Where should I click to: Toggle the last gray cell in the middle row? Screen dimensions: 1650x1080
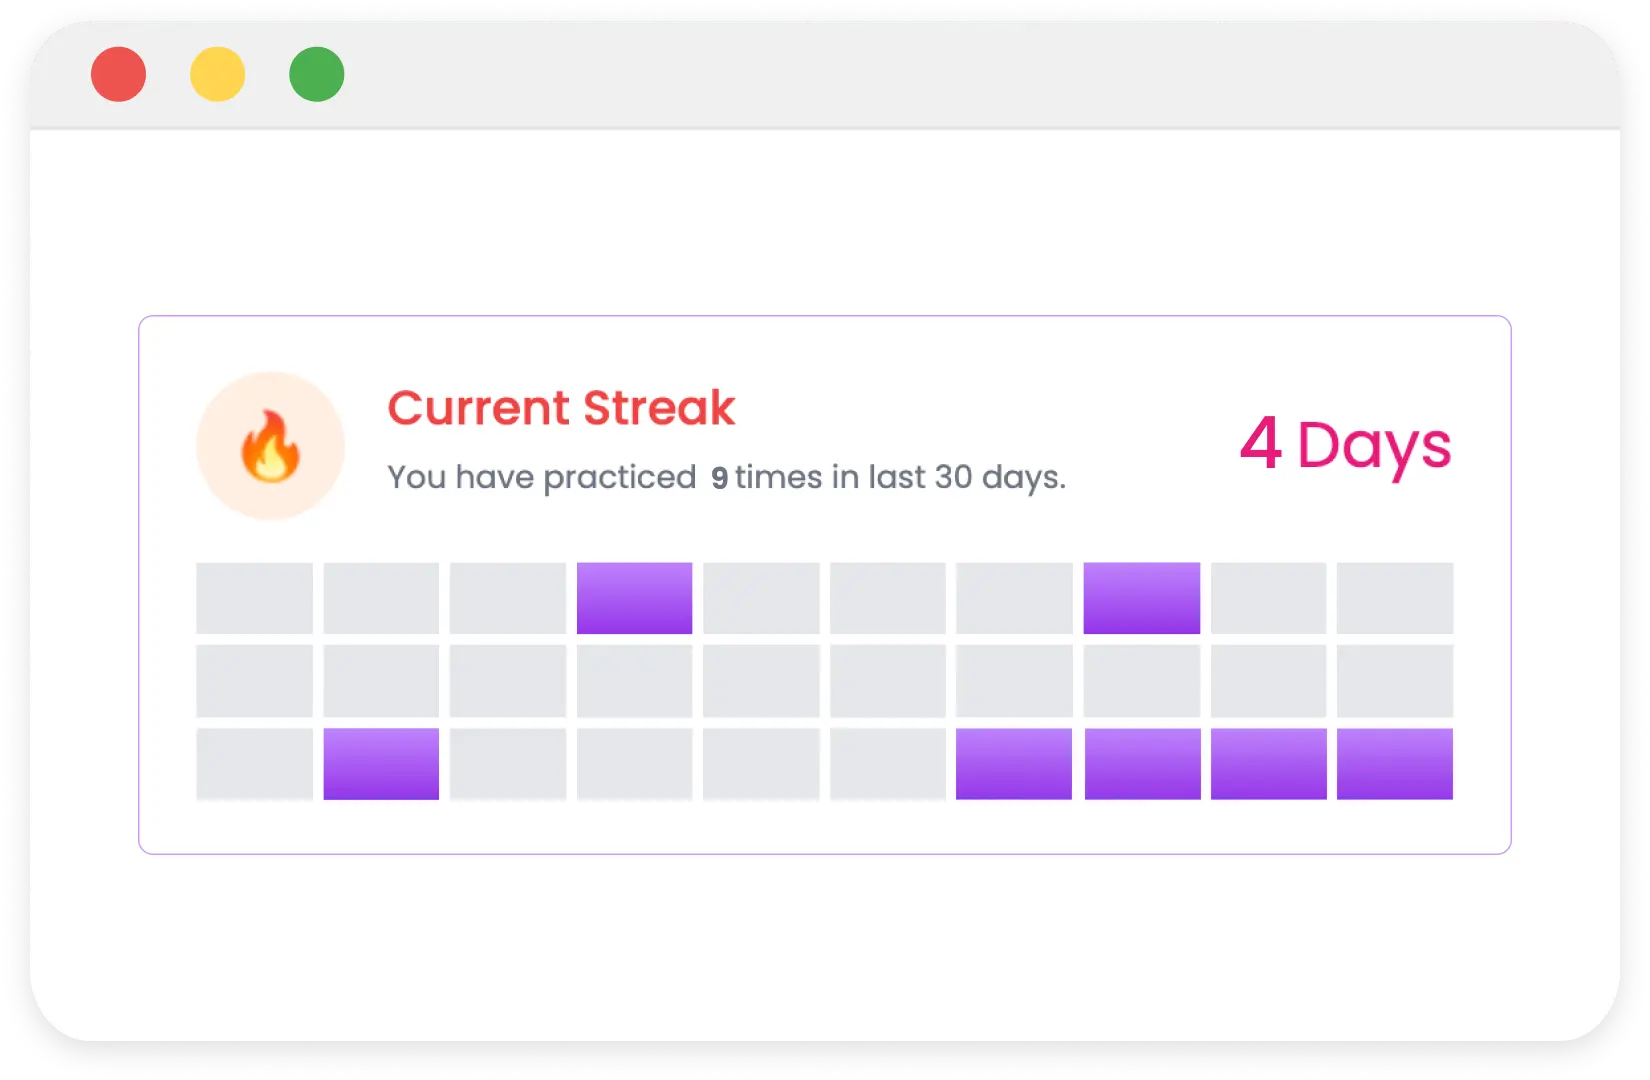point(1394,680)
